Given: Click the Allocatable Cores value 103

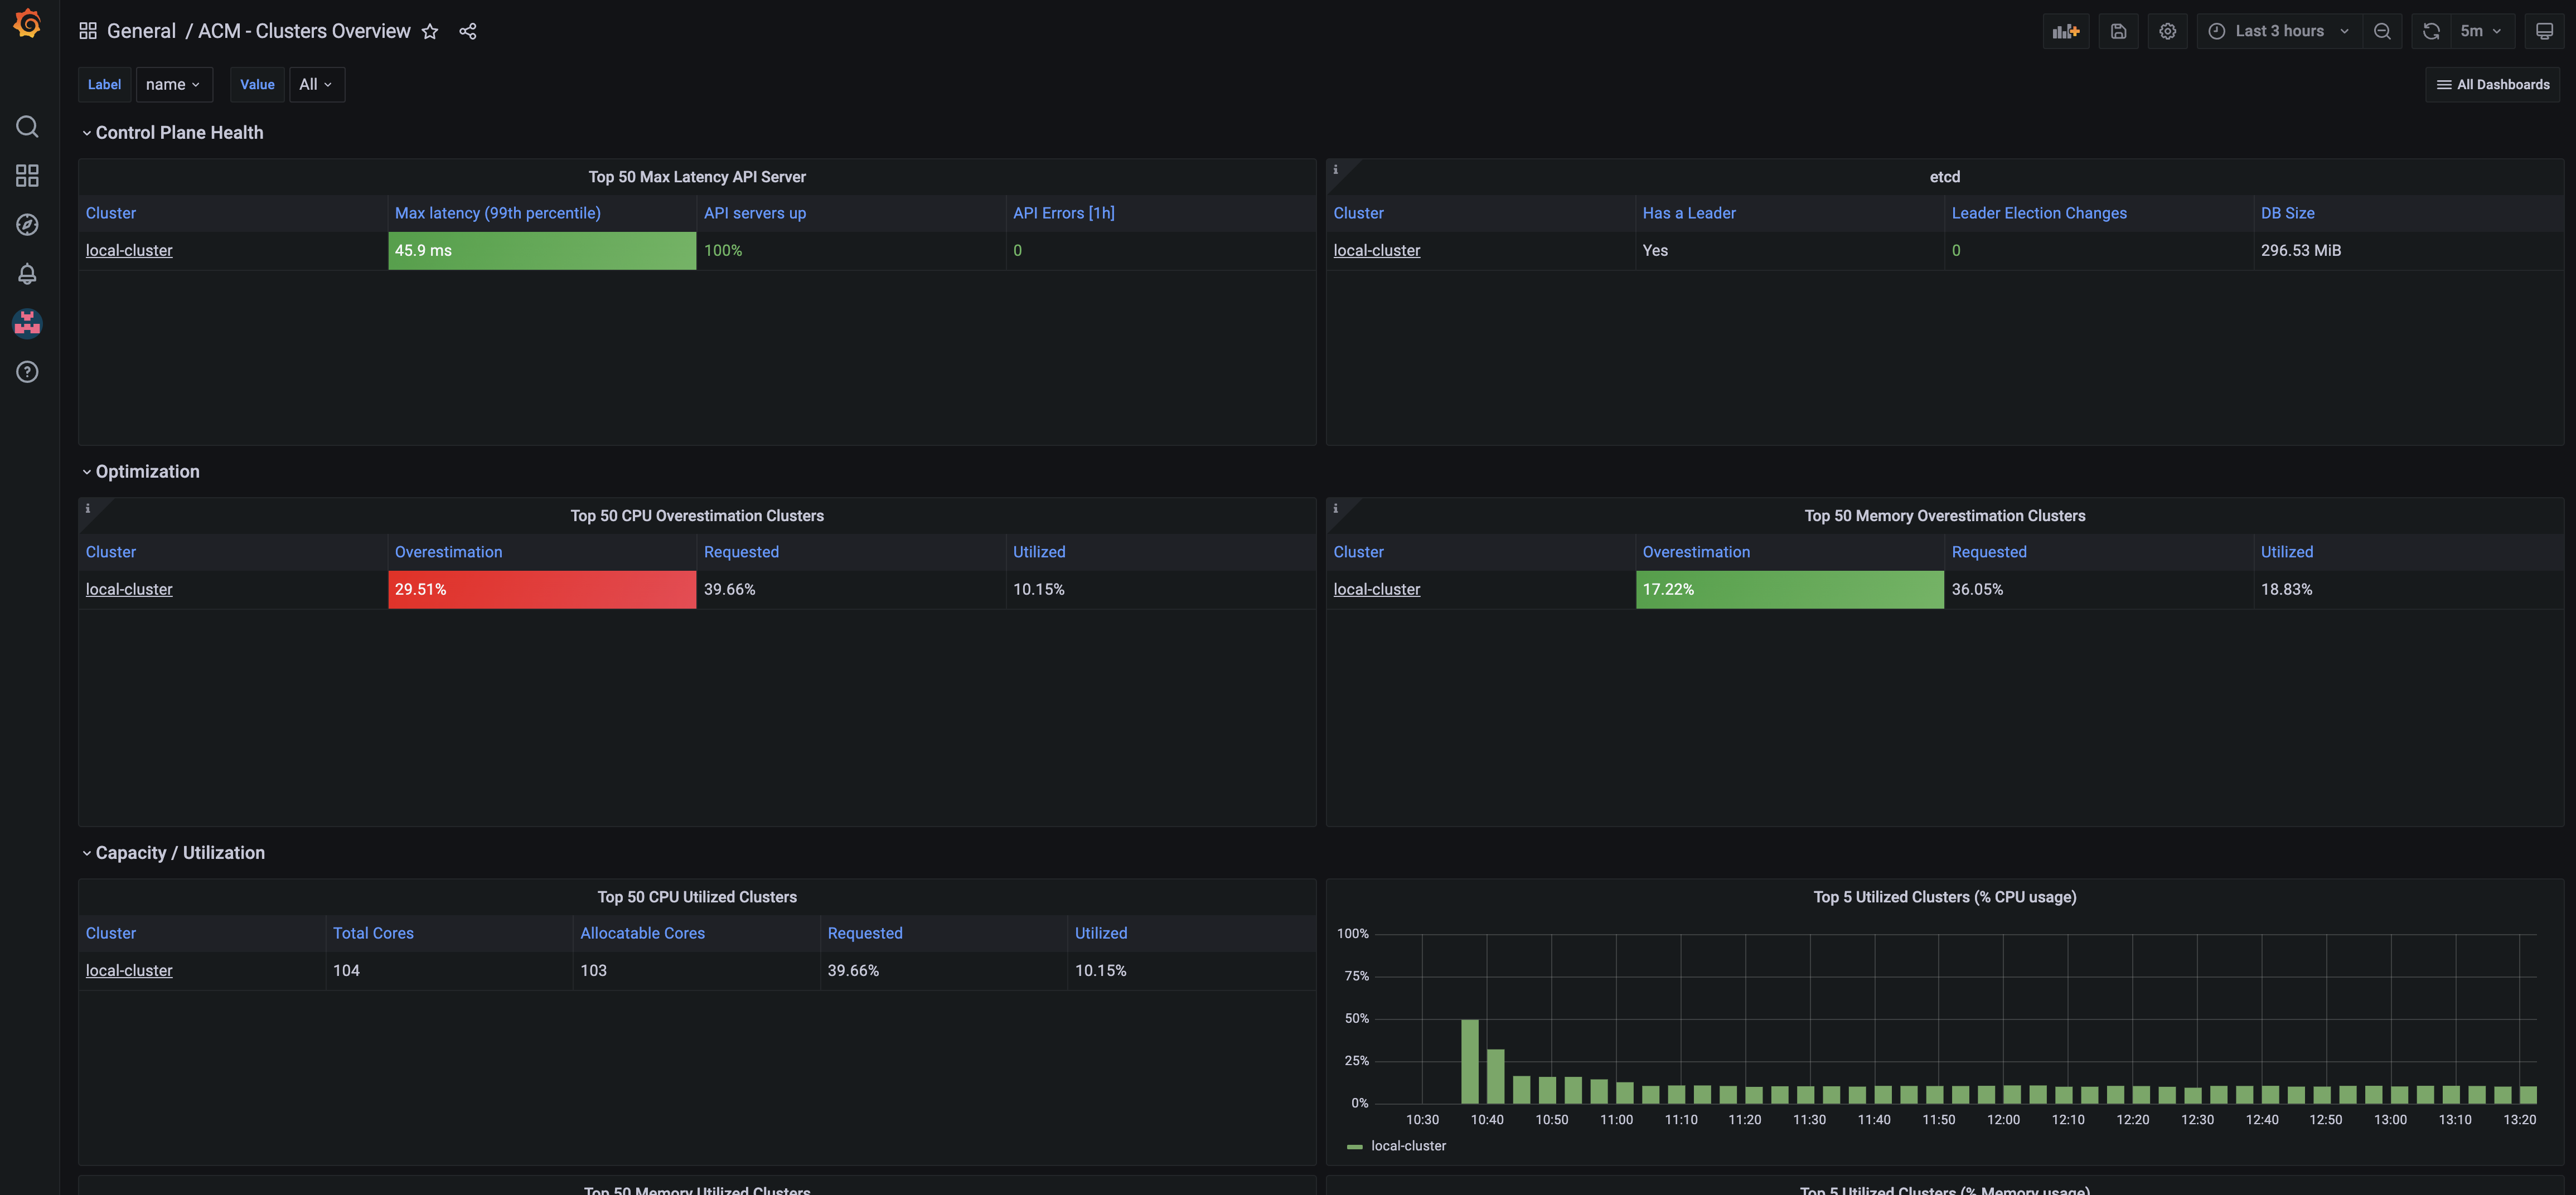Looking at the screenshot, I should 593,970.
